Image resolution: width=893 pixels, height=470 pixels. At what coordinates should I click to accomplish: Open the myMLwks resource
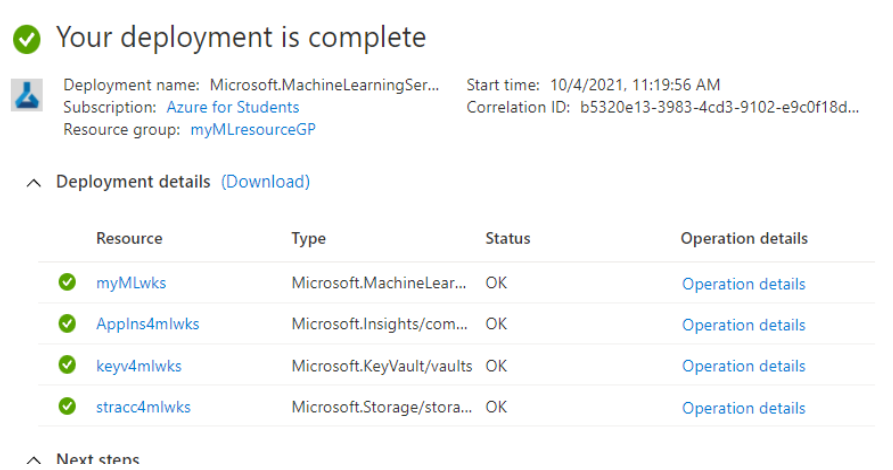[x=131, y=283]
